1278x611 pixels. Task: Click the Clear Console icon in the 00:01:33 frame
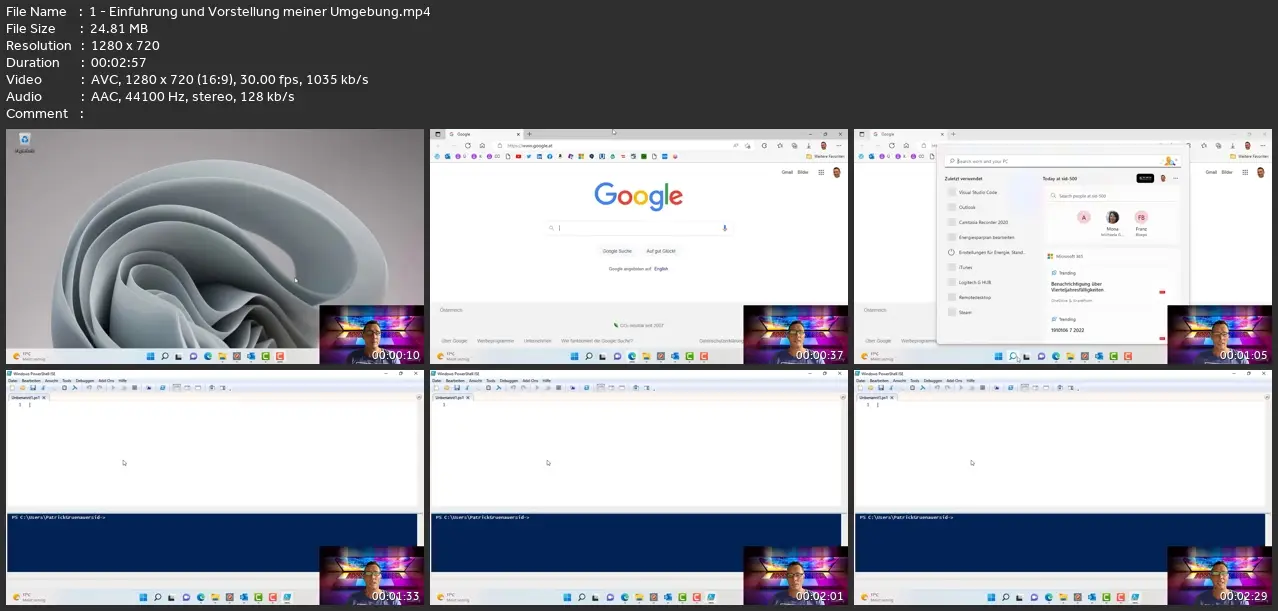coord(74,388)
